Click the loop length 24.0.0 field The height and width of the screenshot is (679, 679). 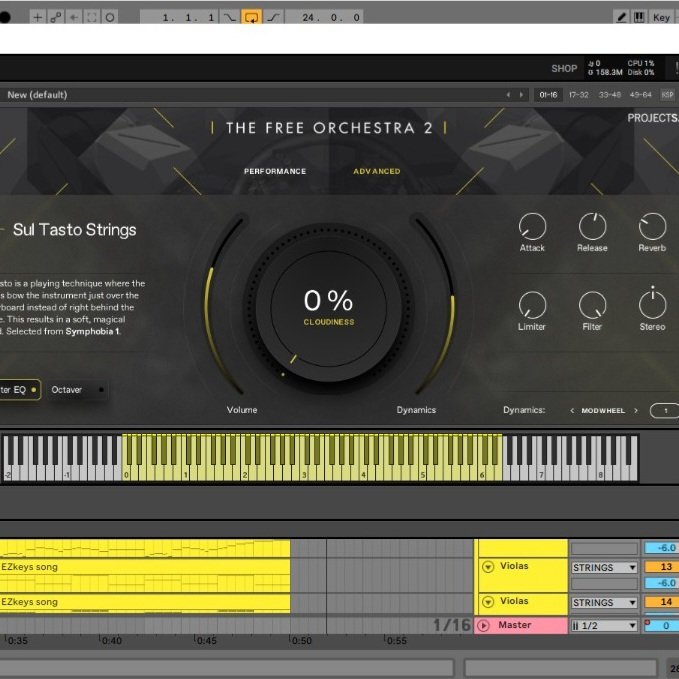pos(324,17)
